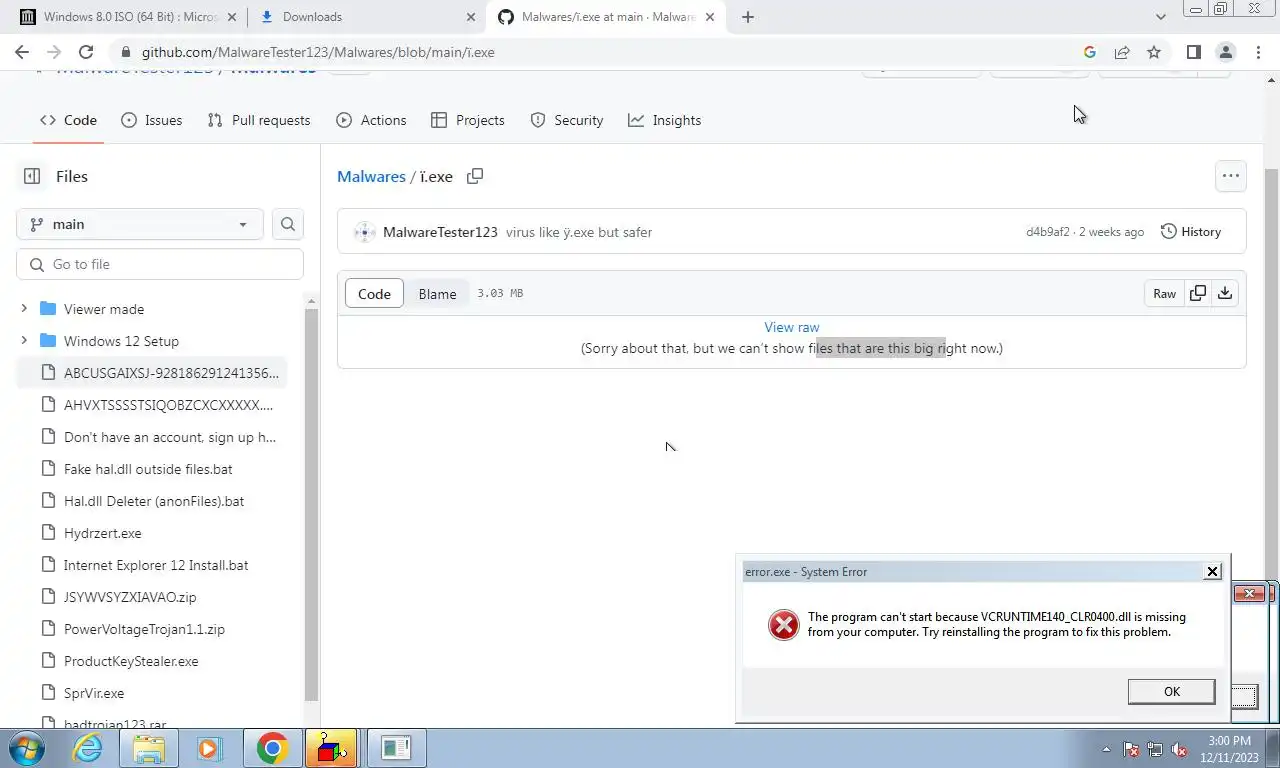1280x768 pixels.
Task: Copy path icon next to ï.exe
Action: pyautogui.click(x=475, y=176)
